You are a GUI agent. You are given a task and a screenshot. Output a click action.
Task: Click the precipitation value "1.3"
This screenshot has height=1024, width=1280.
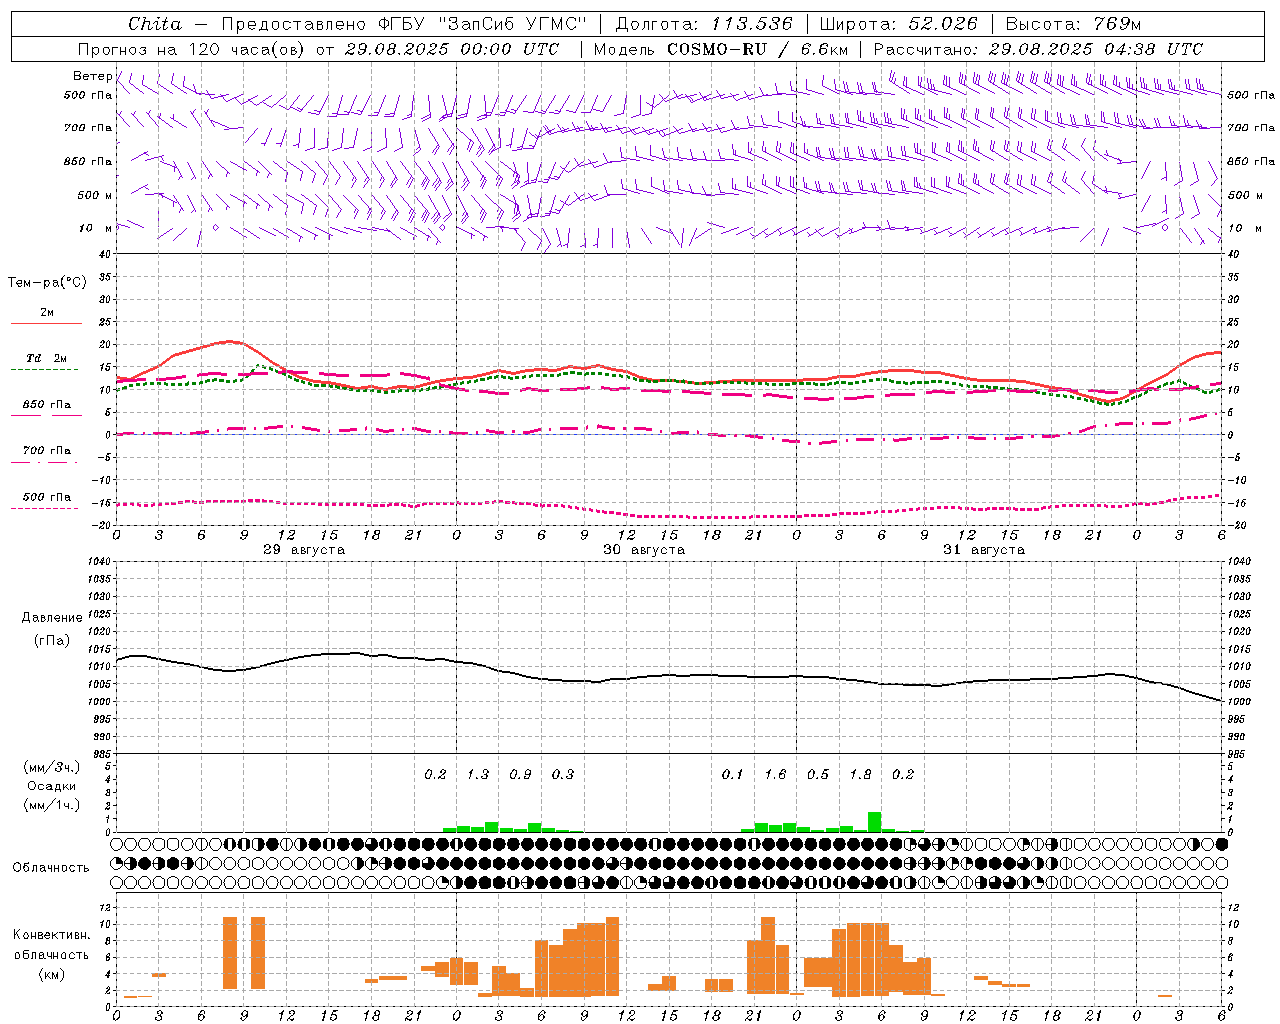(478, 774)
